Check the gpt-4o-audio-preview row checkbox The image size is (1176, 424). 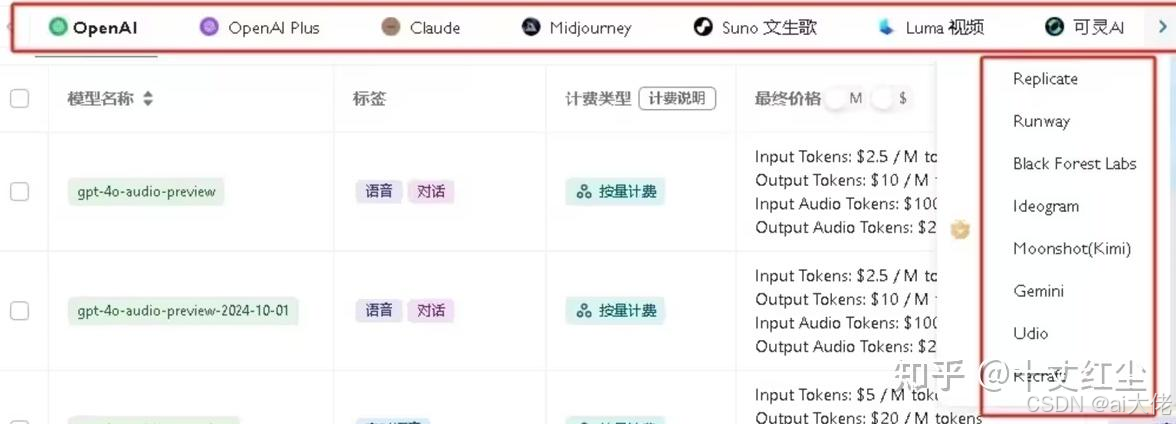coord(20,191)
